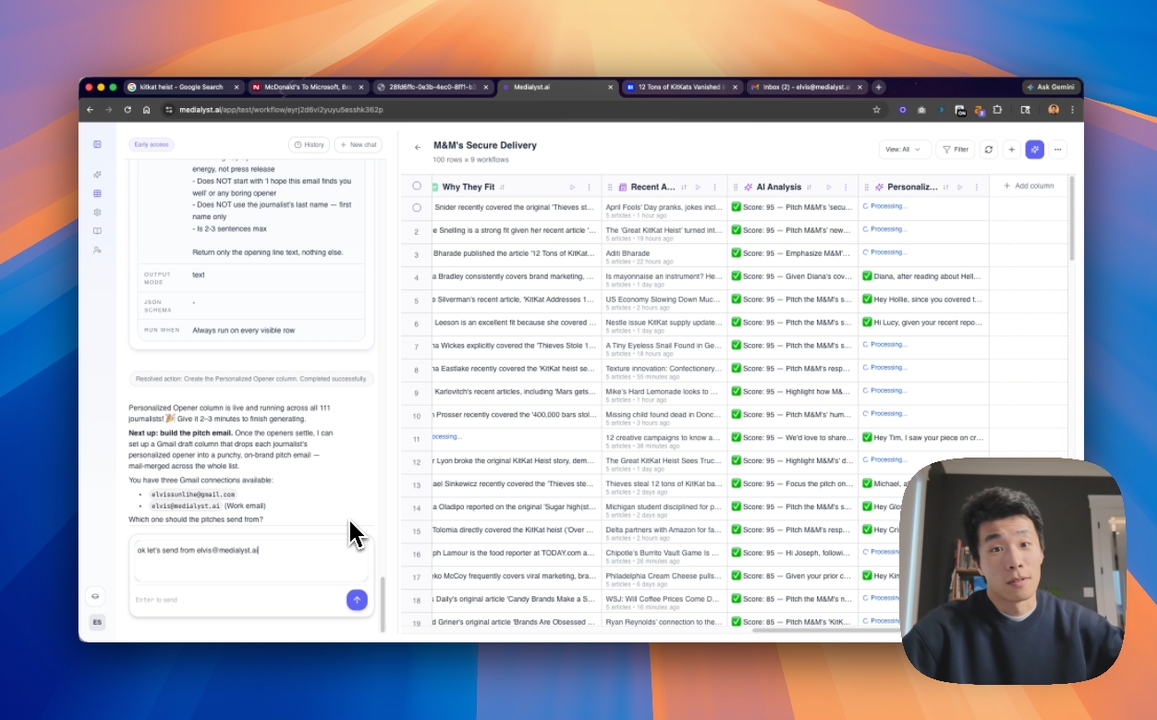Screen dimensions: 1157x720
Task: Open the Filter button
Action: (x=956, y=149)
